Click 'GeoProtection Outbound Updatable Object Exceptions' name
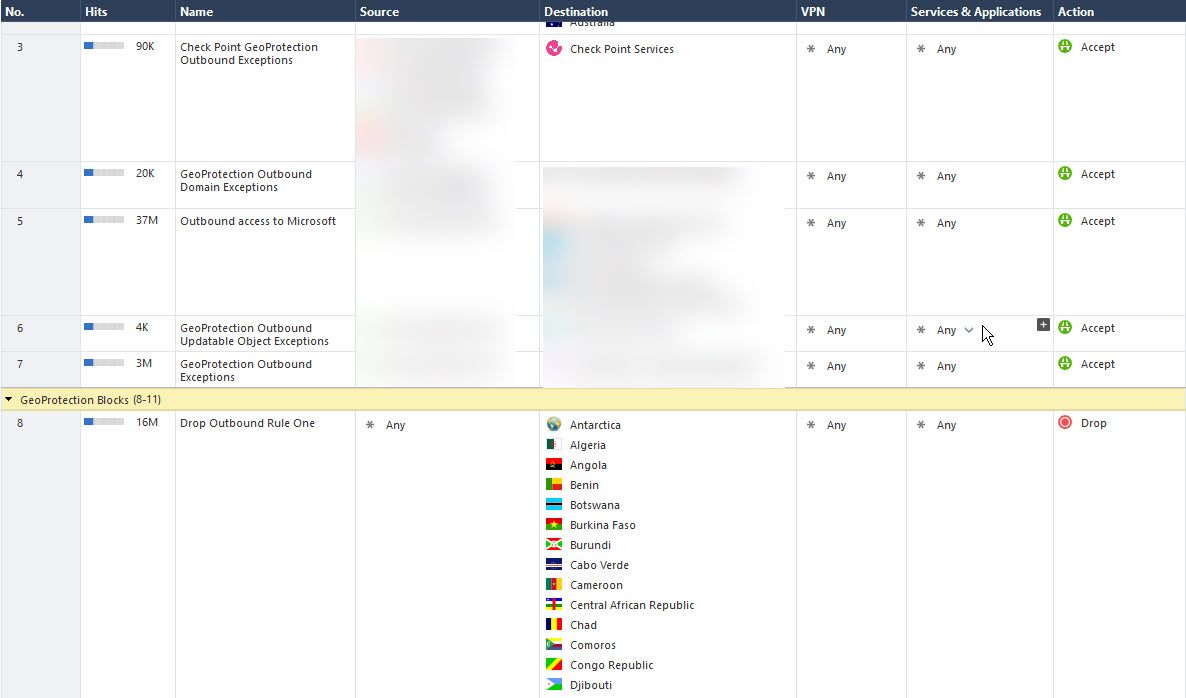Image resolution: width=1186 pixels, height=698 pixels. [254, 334]
